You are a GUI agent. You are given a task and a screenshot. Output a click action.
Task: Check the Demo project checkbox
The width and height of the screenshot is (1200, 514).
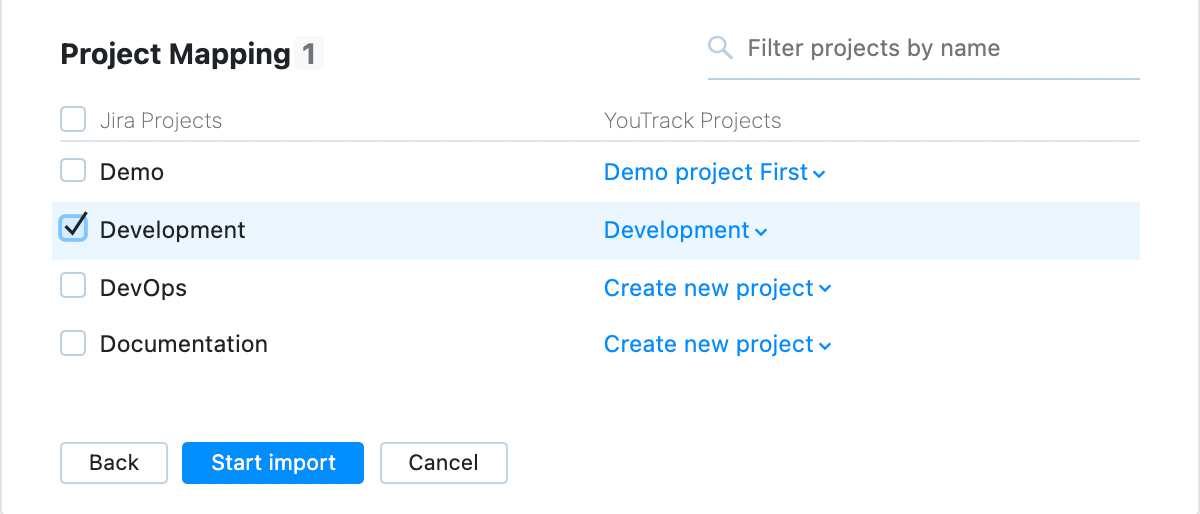(x=73, y=171)
